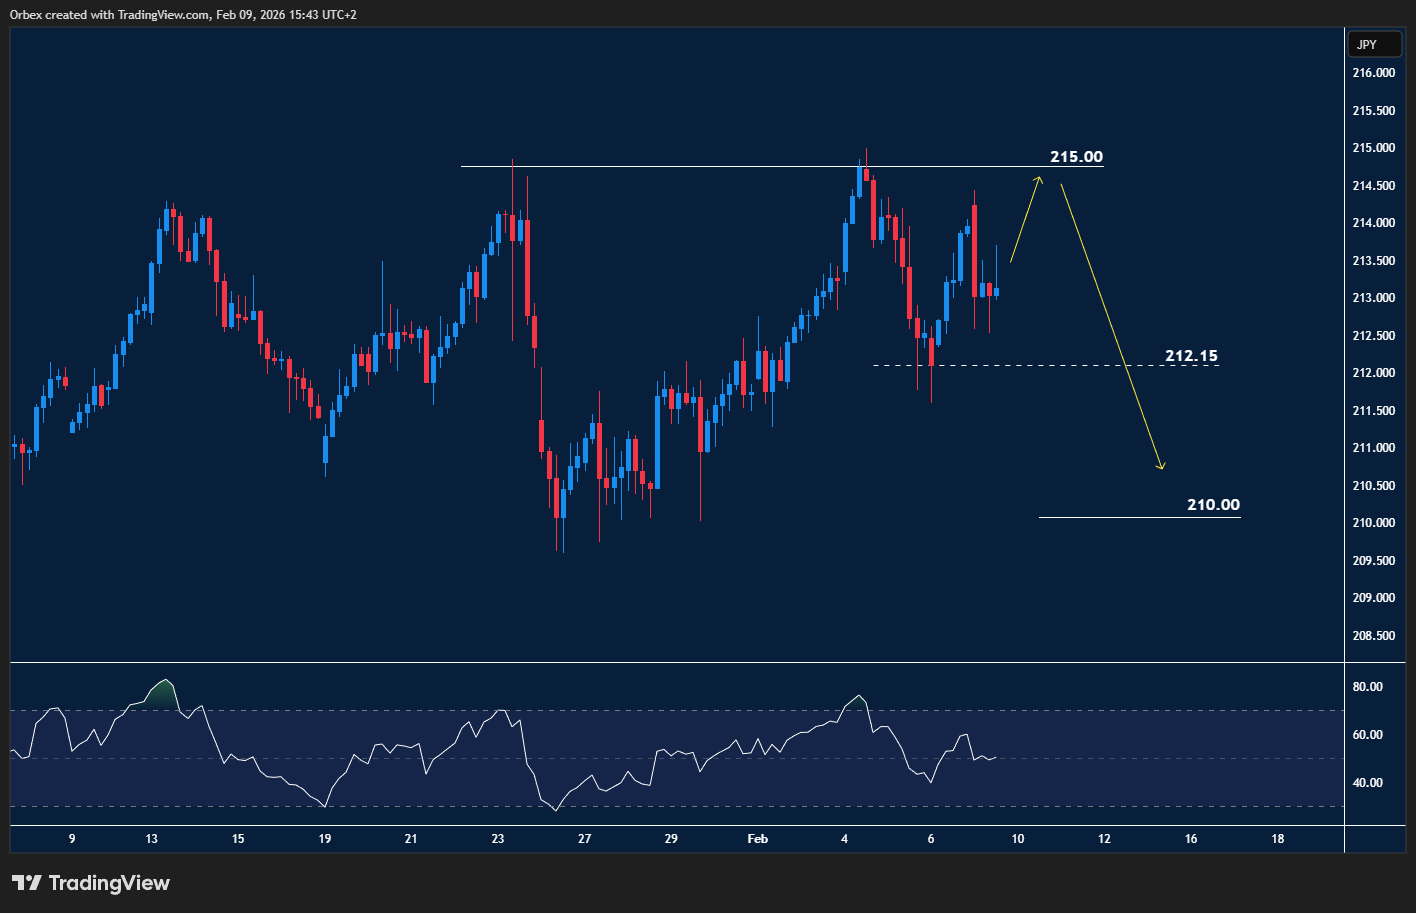Click the TradingView logo icon

tap(27, 883)
